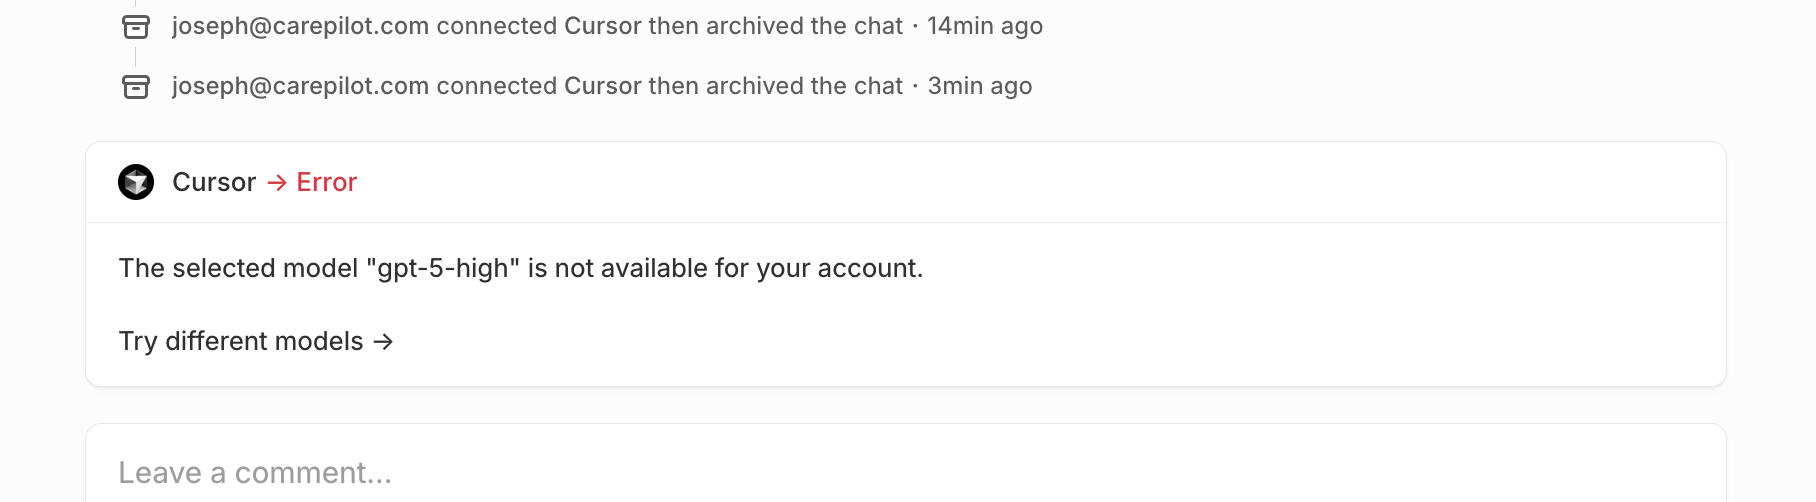Screen dimensions: 1816x502
Task: Click the word Cursor in the 14min ago entry
Action: pos(602,26)
